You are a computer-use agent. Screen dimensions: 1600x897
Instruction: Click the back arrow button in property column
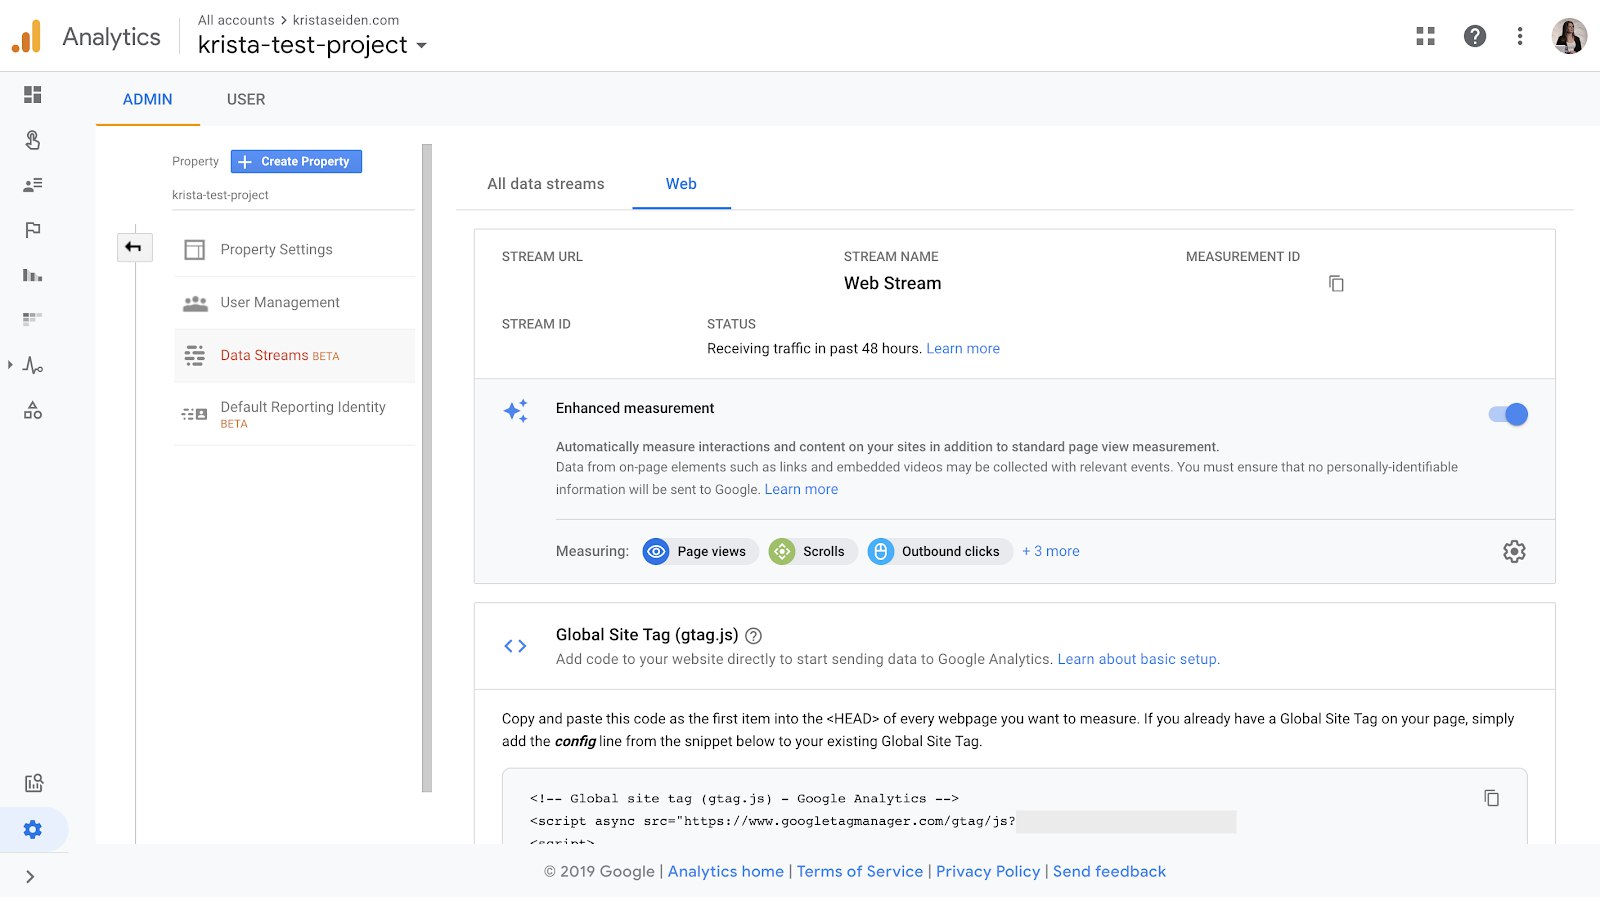[x=134, y=247]
